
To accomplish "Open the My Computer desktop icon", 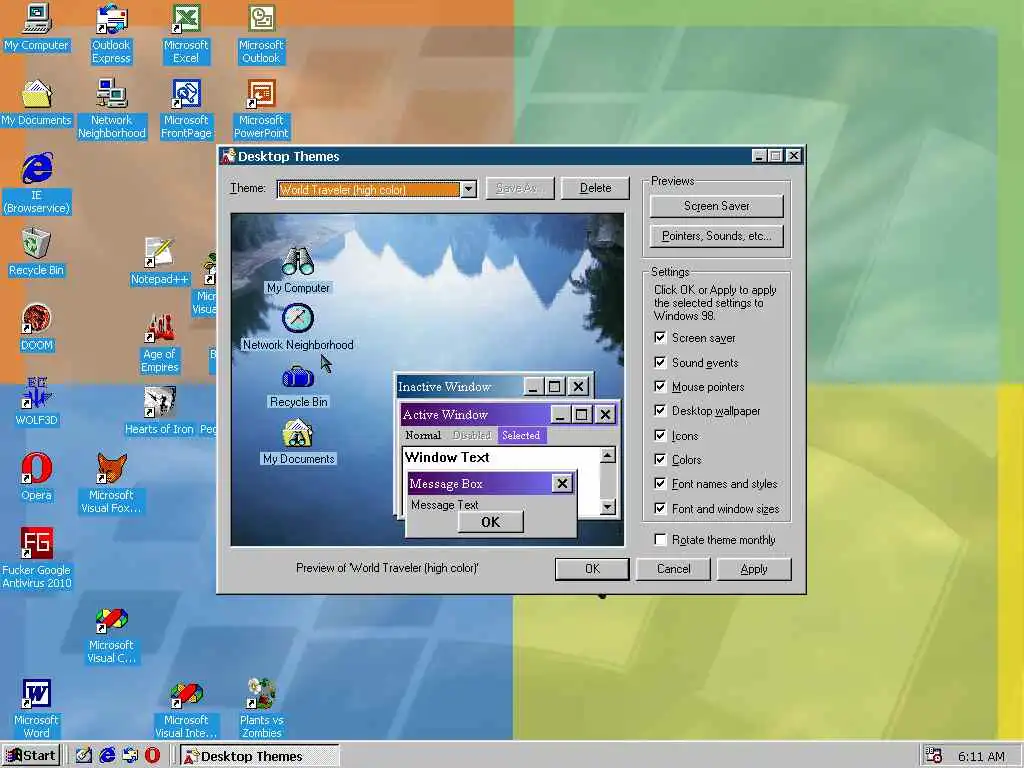I will pos(37,27).
